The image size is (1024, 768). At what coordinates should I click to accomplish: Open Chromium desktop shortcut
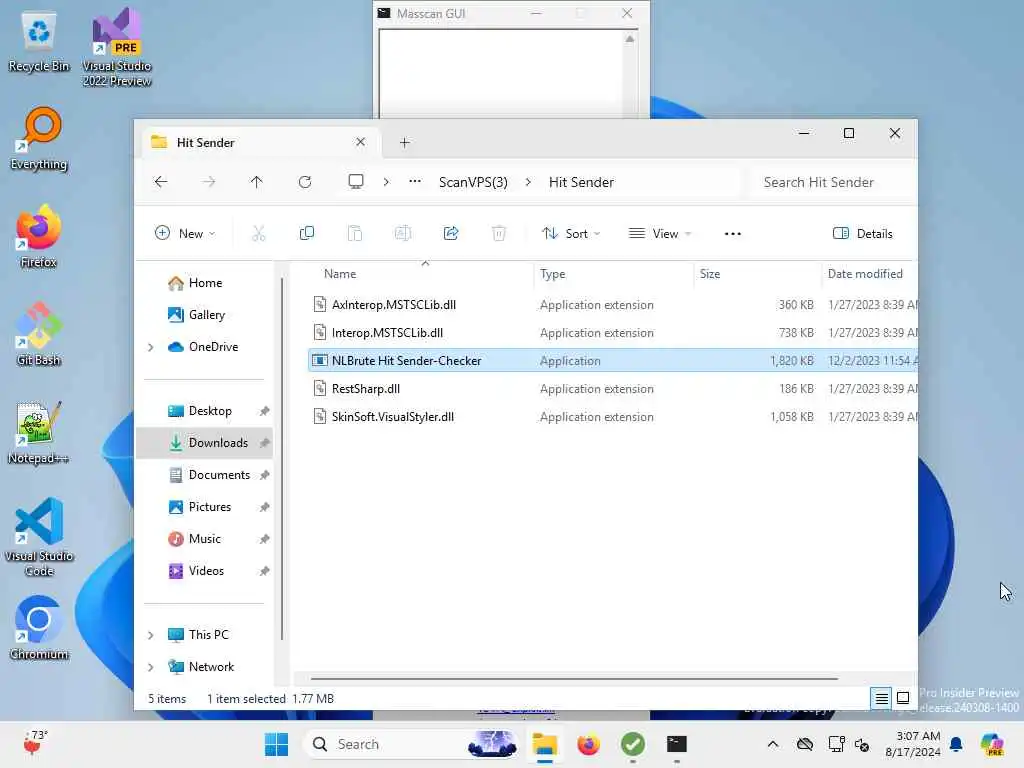click(x=39, y=628)
